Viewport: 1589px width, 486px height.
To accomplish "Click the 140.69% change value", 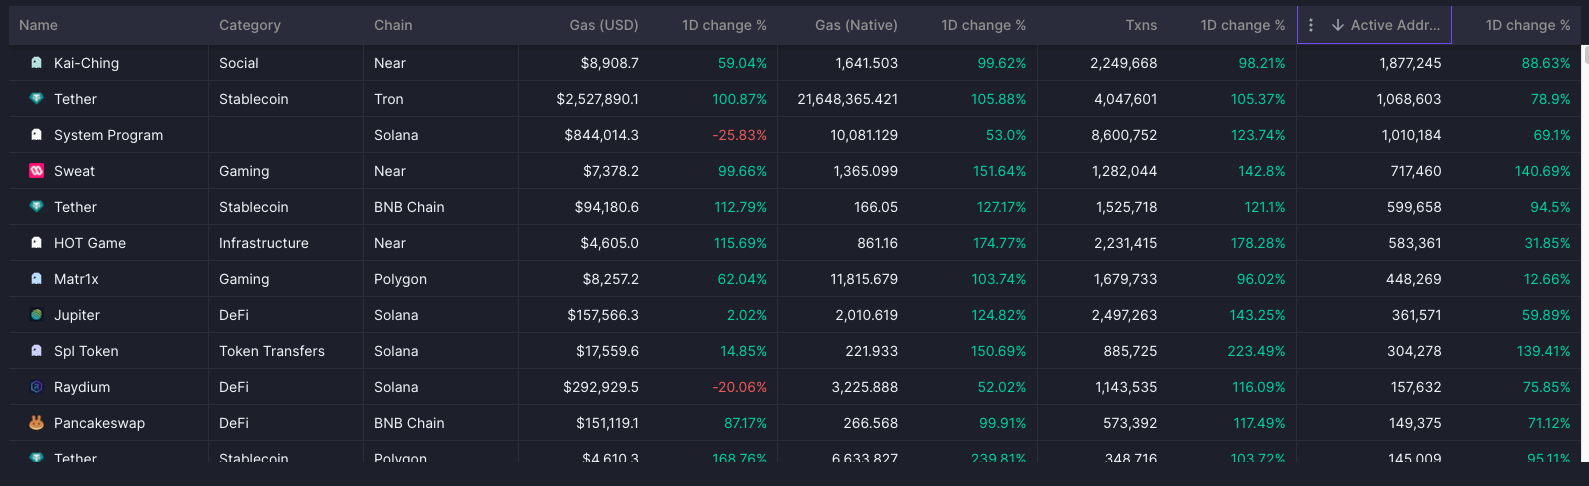I will point(1543,171).
